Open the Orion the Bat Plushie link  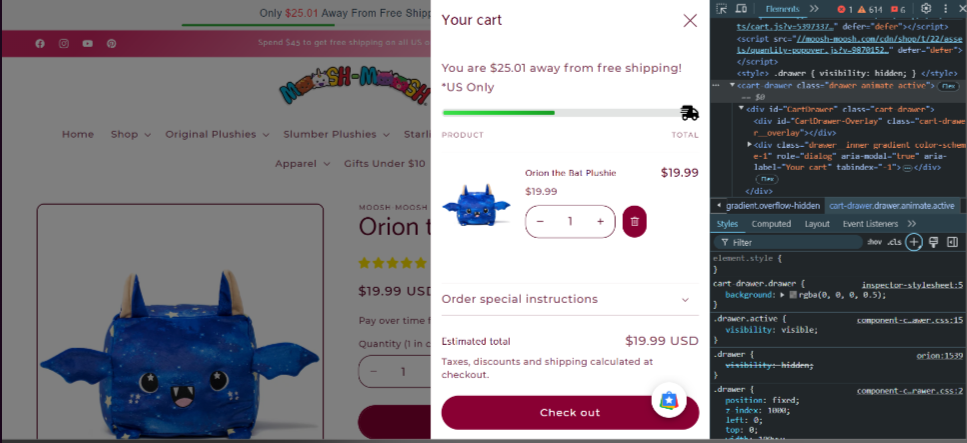tap(570, 173)
